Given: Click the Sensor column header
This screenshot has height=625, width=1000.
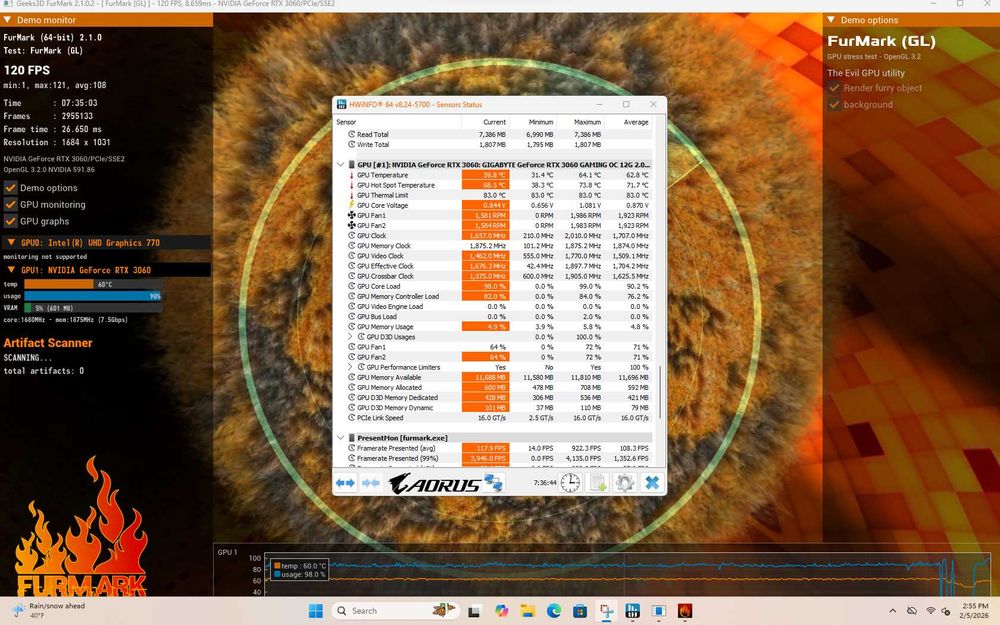Looking at the screenshot, I should click(397, 122).
